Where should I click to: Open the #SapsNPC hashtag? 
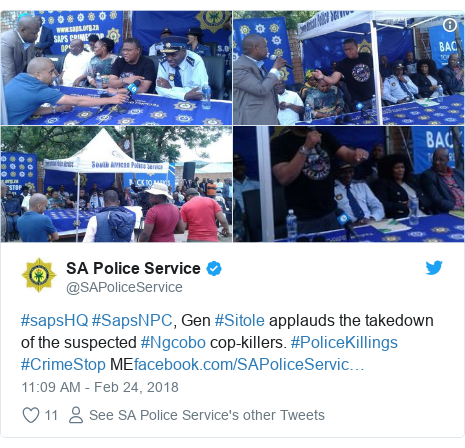point(132,320)
